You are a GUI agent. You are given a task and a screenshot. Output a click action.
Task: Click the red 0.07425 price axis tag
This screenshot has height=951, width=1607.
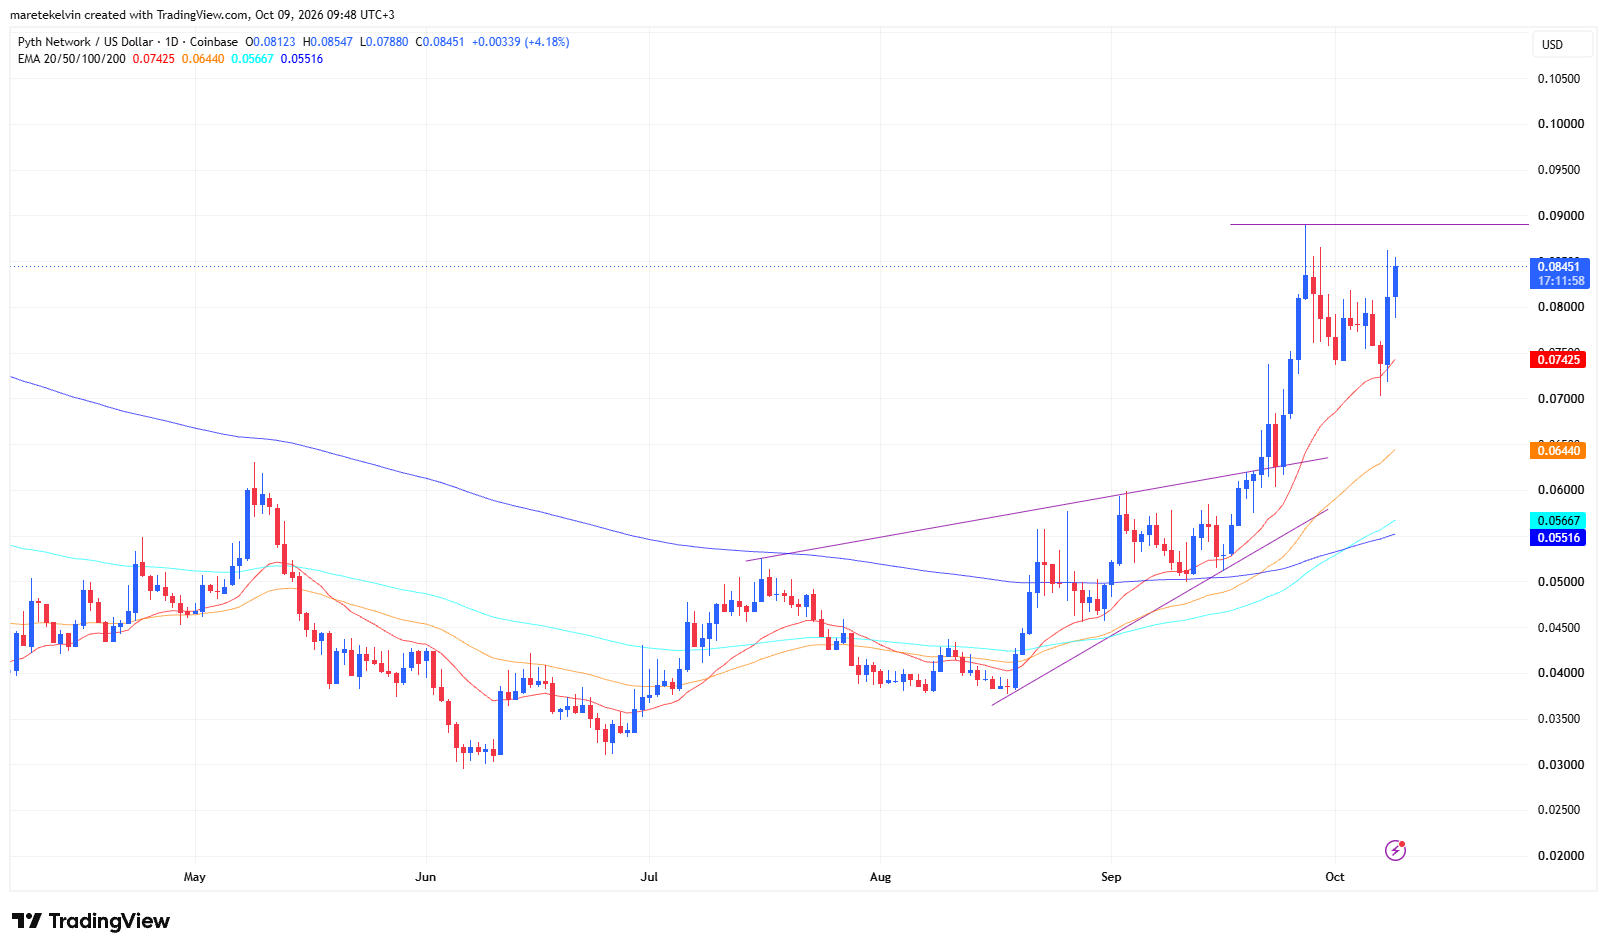(x=1558, y=360)
